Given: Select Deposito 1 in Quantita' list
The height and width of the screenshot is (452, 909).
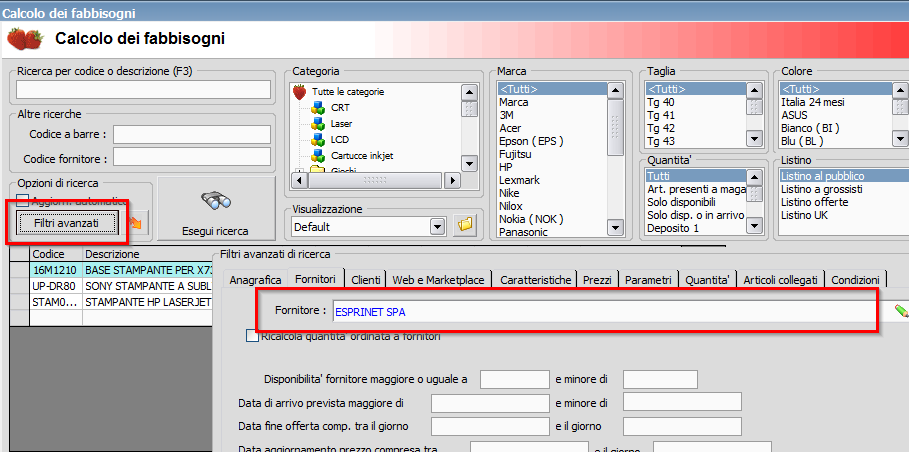Looking at the screenshot, I should (672, 228).
